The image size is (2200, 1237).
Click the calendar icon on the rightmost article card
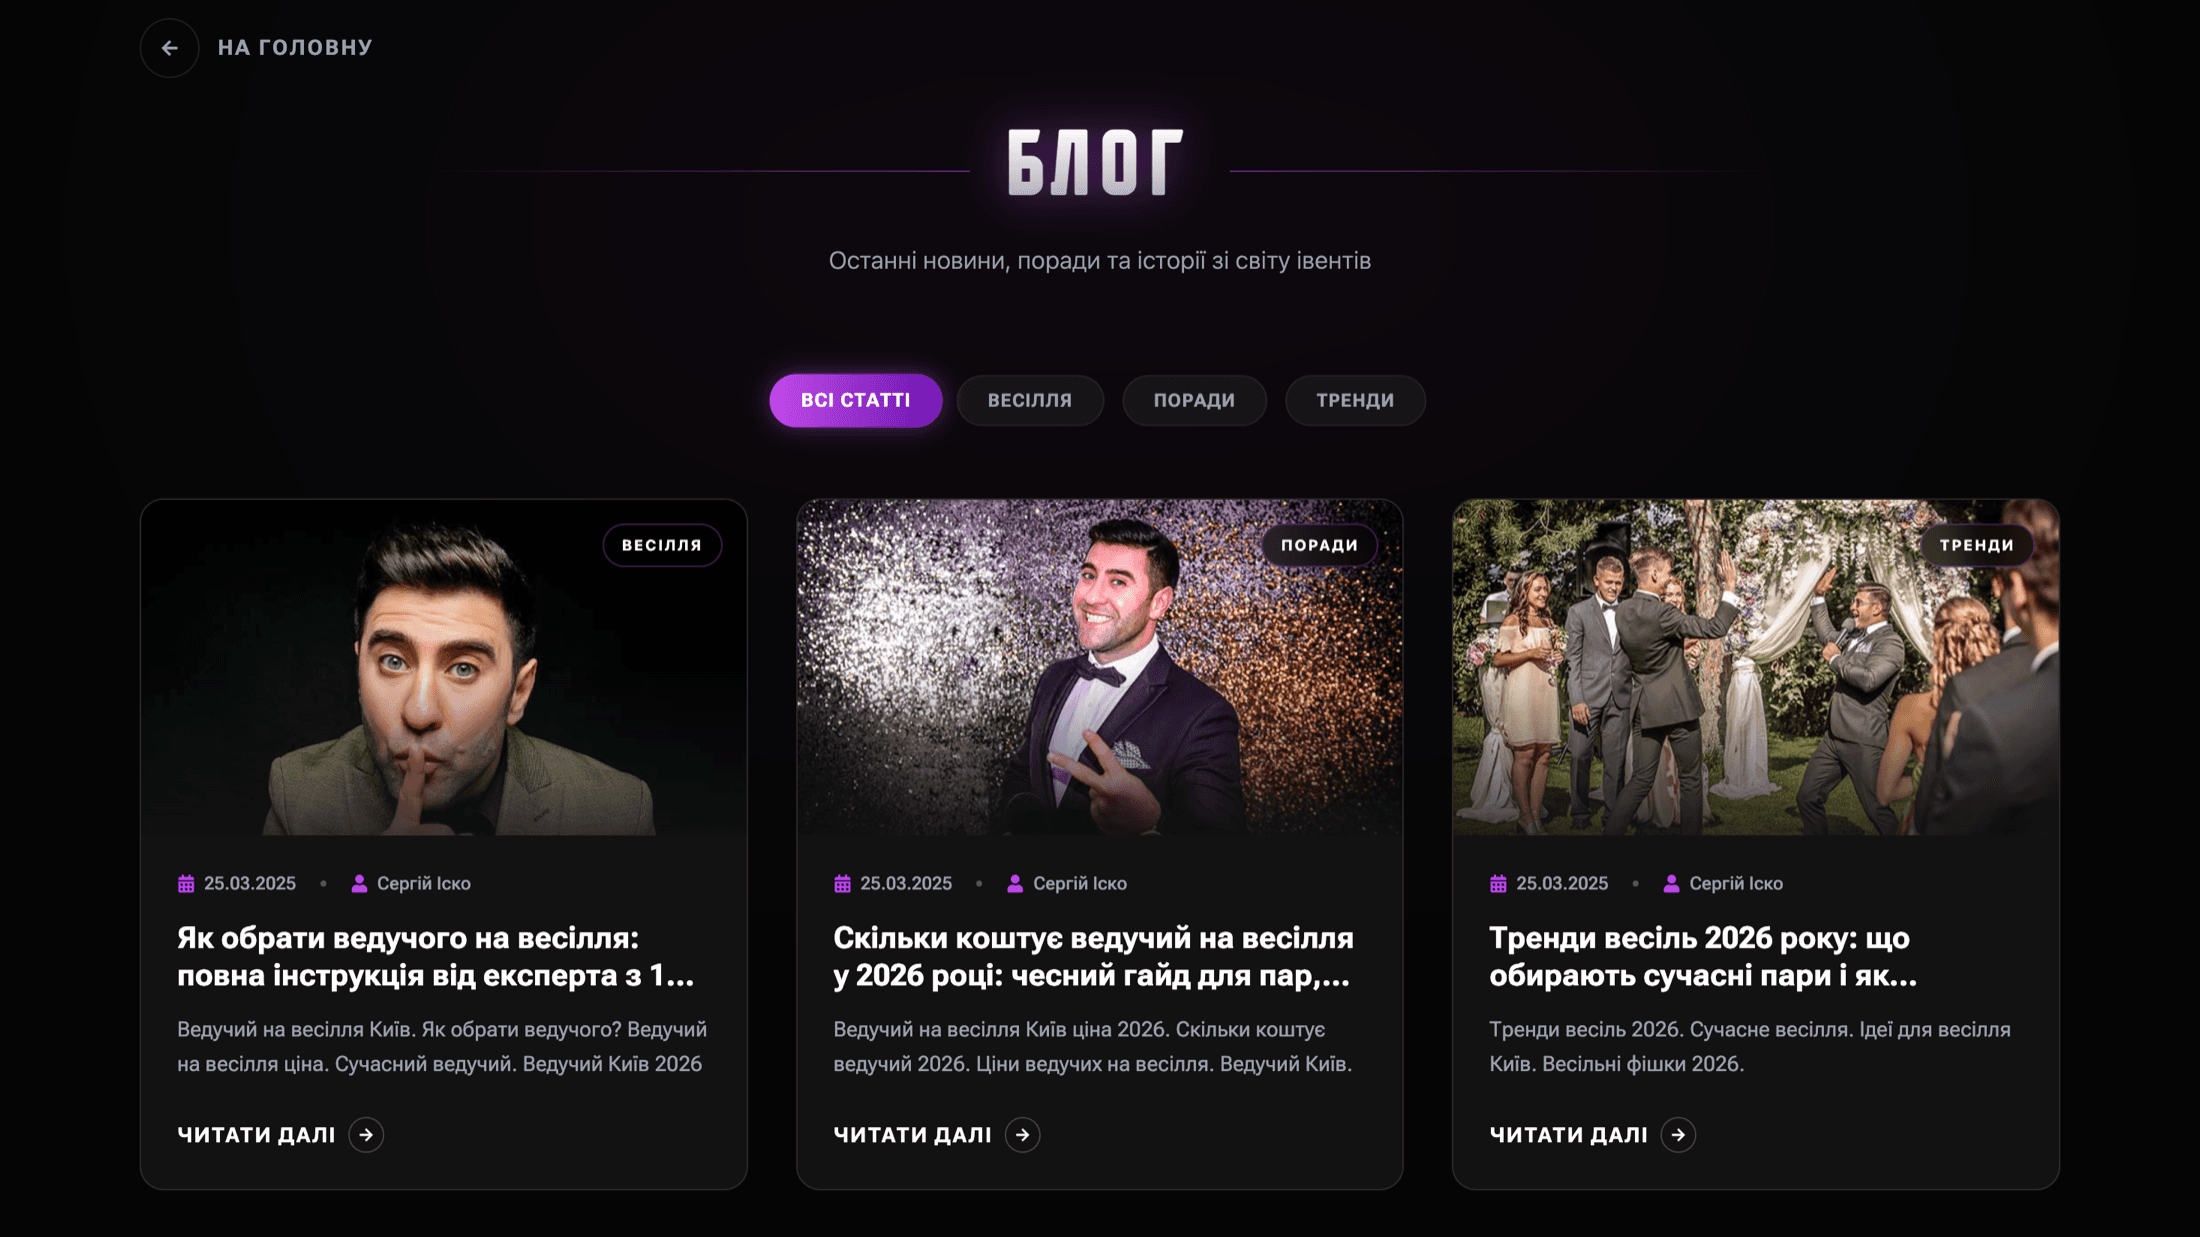1498,883
